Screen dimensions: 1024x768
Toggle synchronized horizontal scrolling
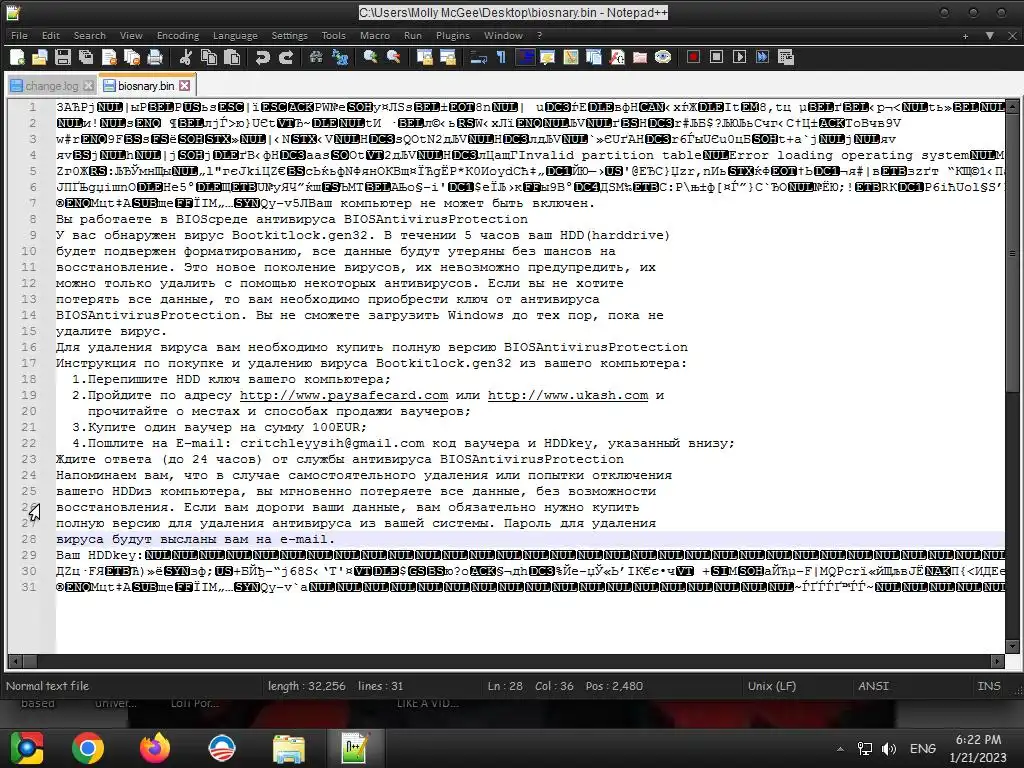[x=447, y=57]
